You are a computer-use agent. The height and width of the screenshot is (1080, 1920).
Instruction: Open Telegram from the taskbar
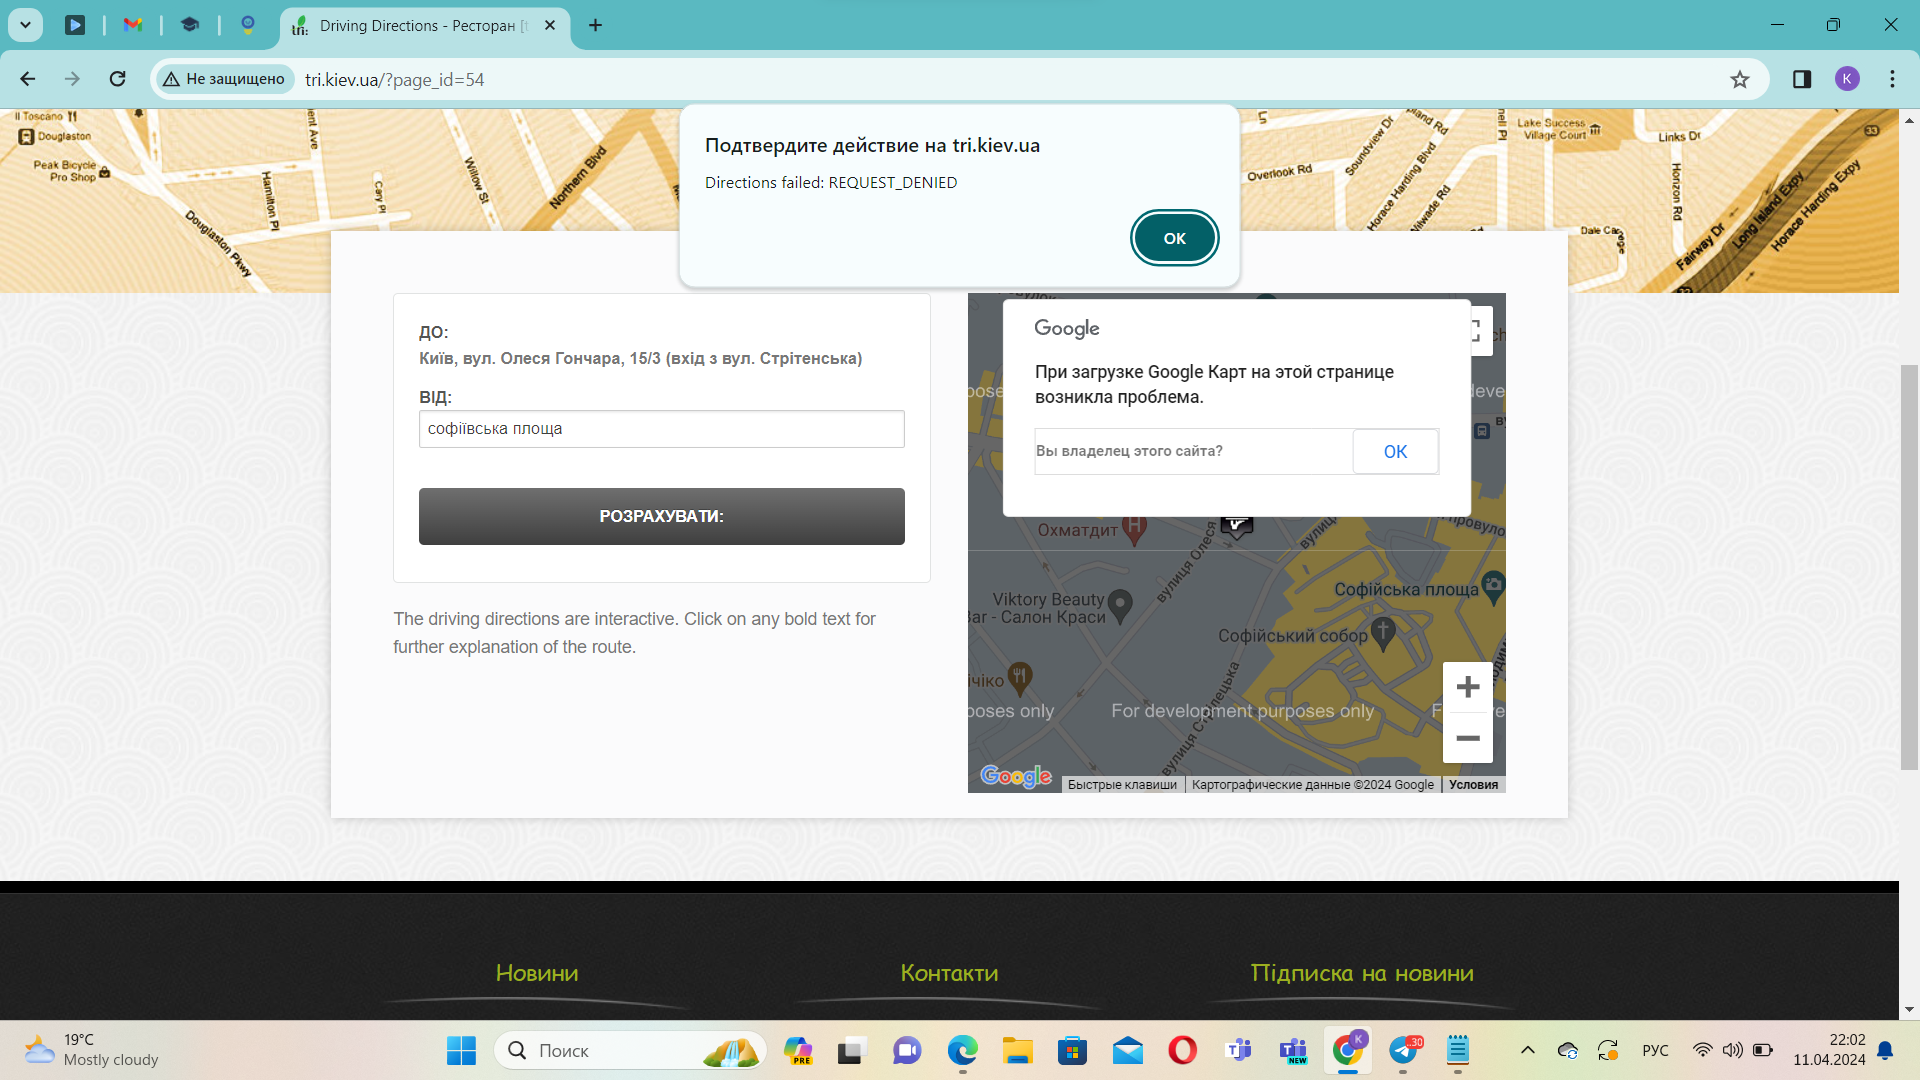click(x=1404, y=1050)
